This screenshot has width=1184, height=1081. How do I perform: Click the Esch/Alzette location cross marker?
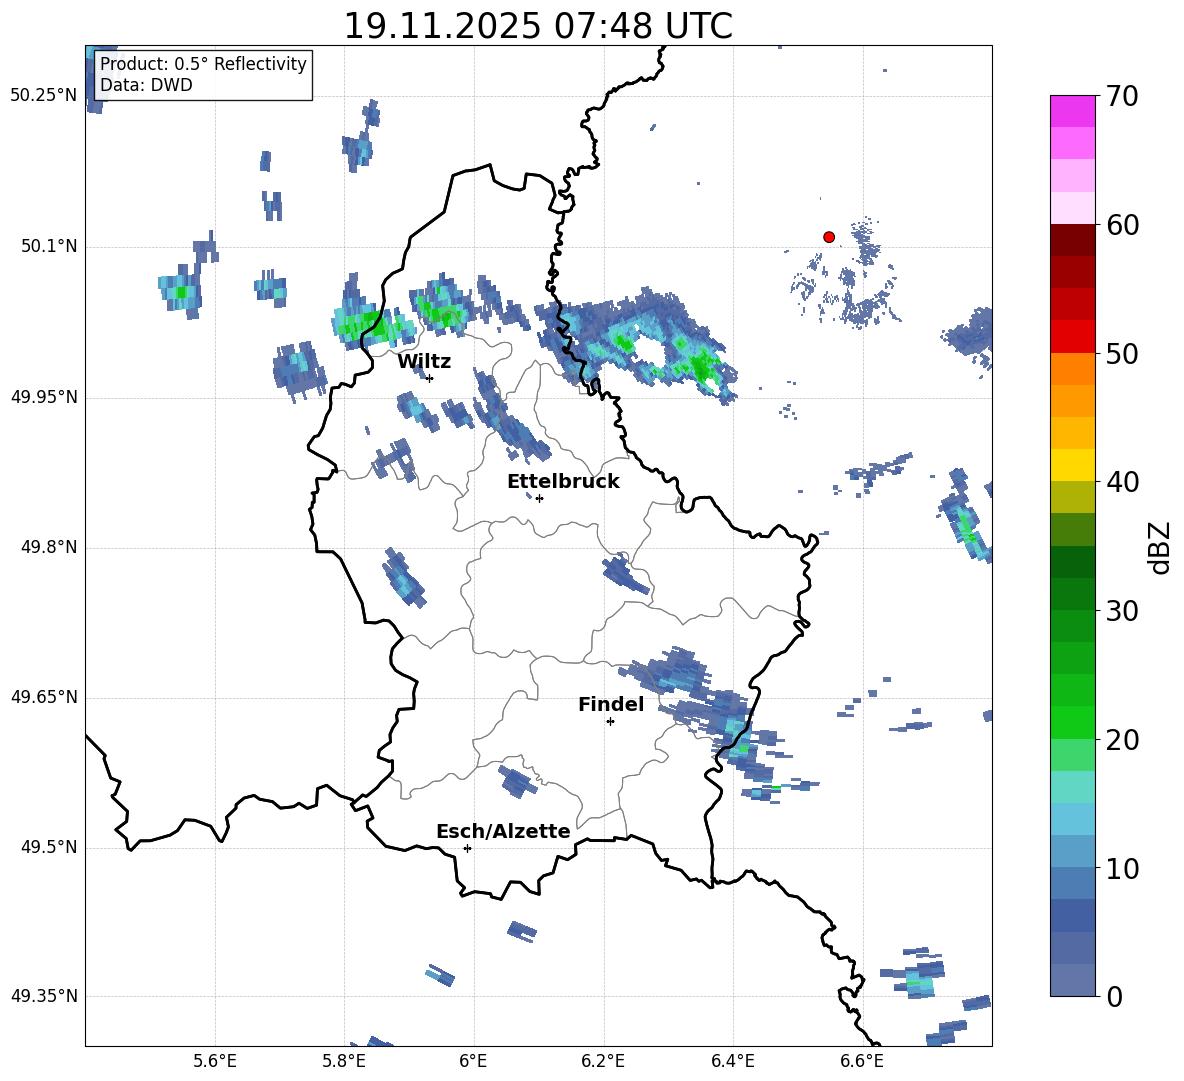[x=467, y=848]
